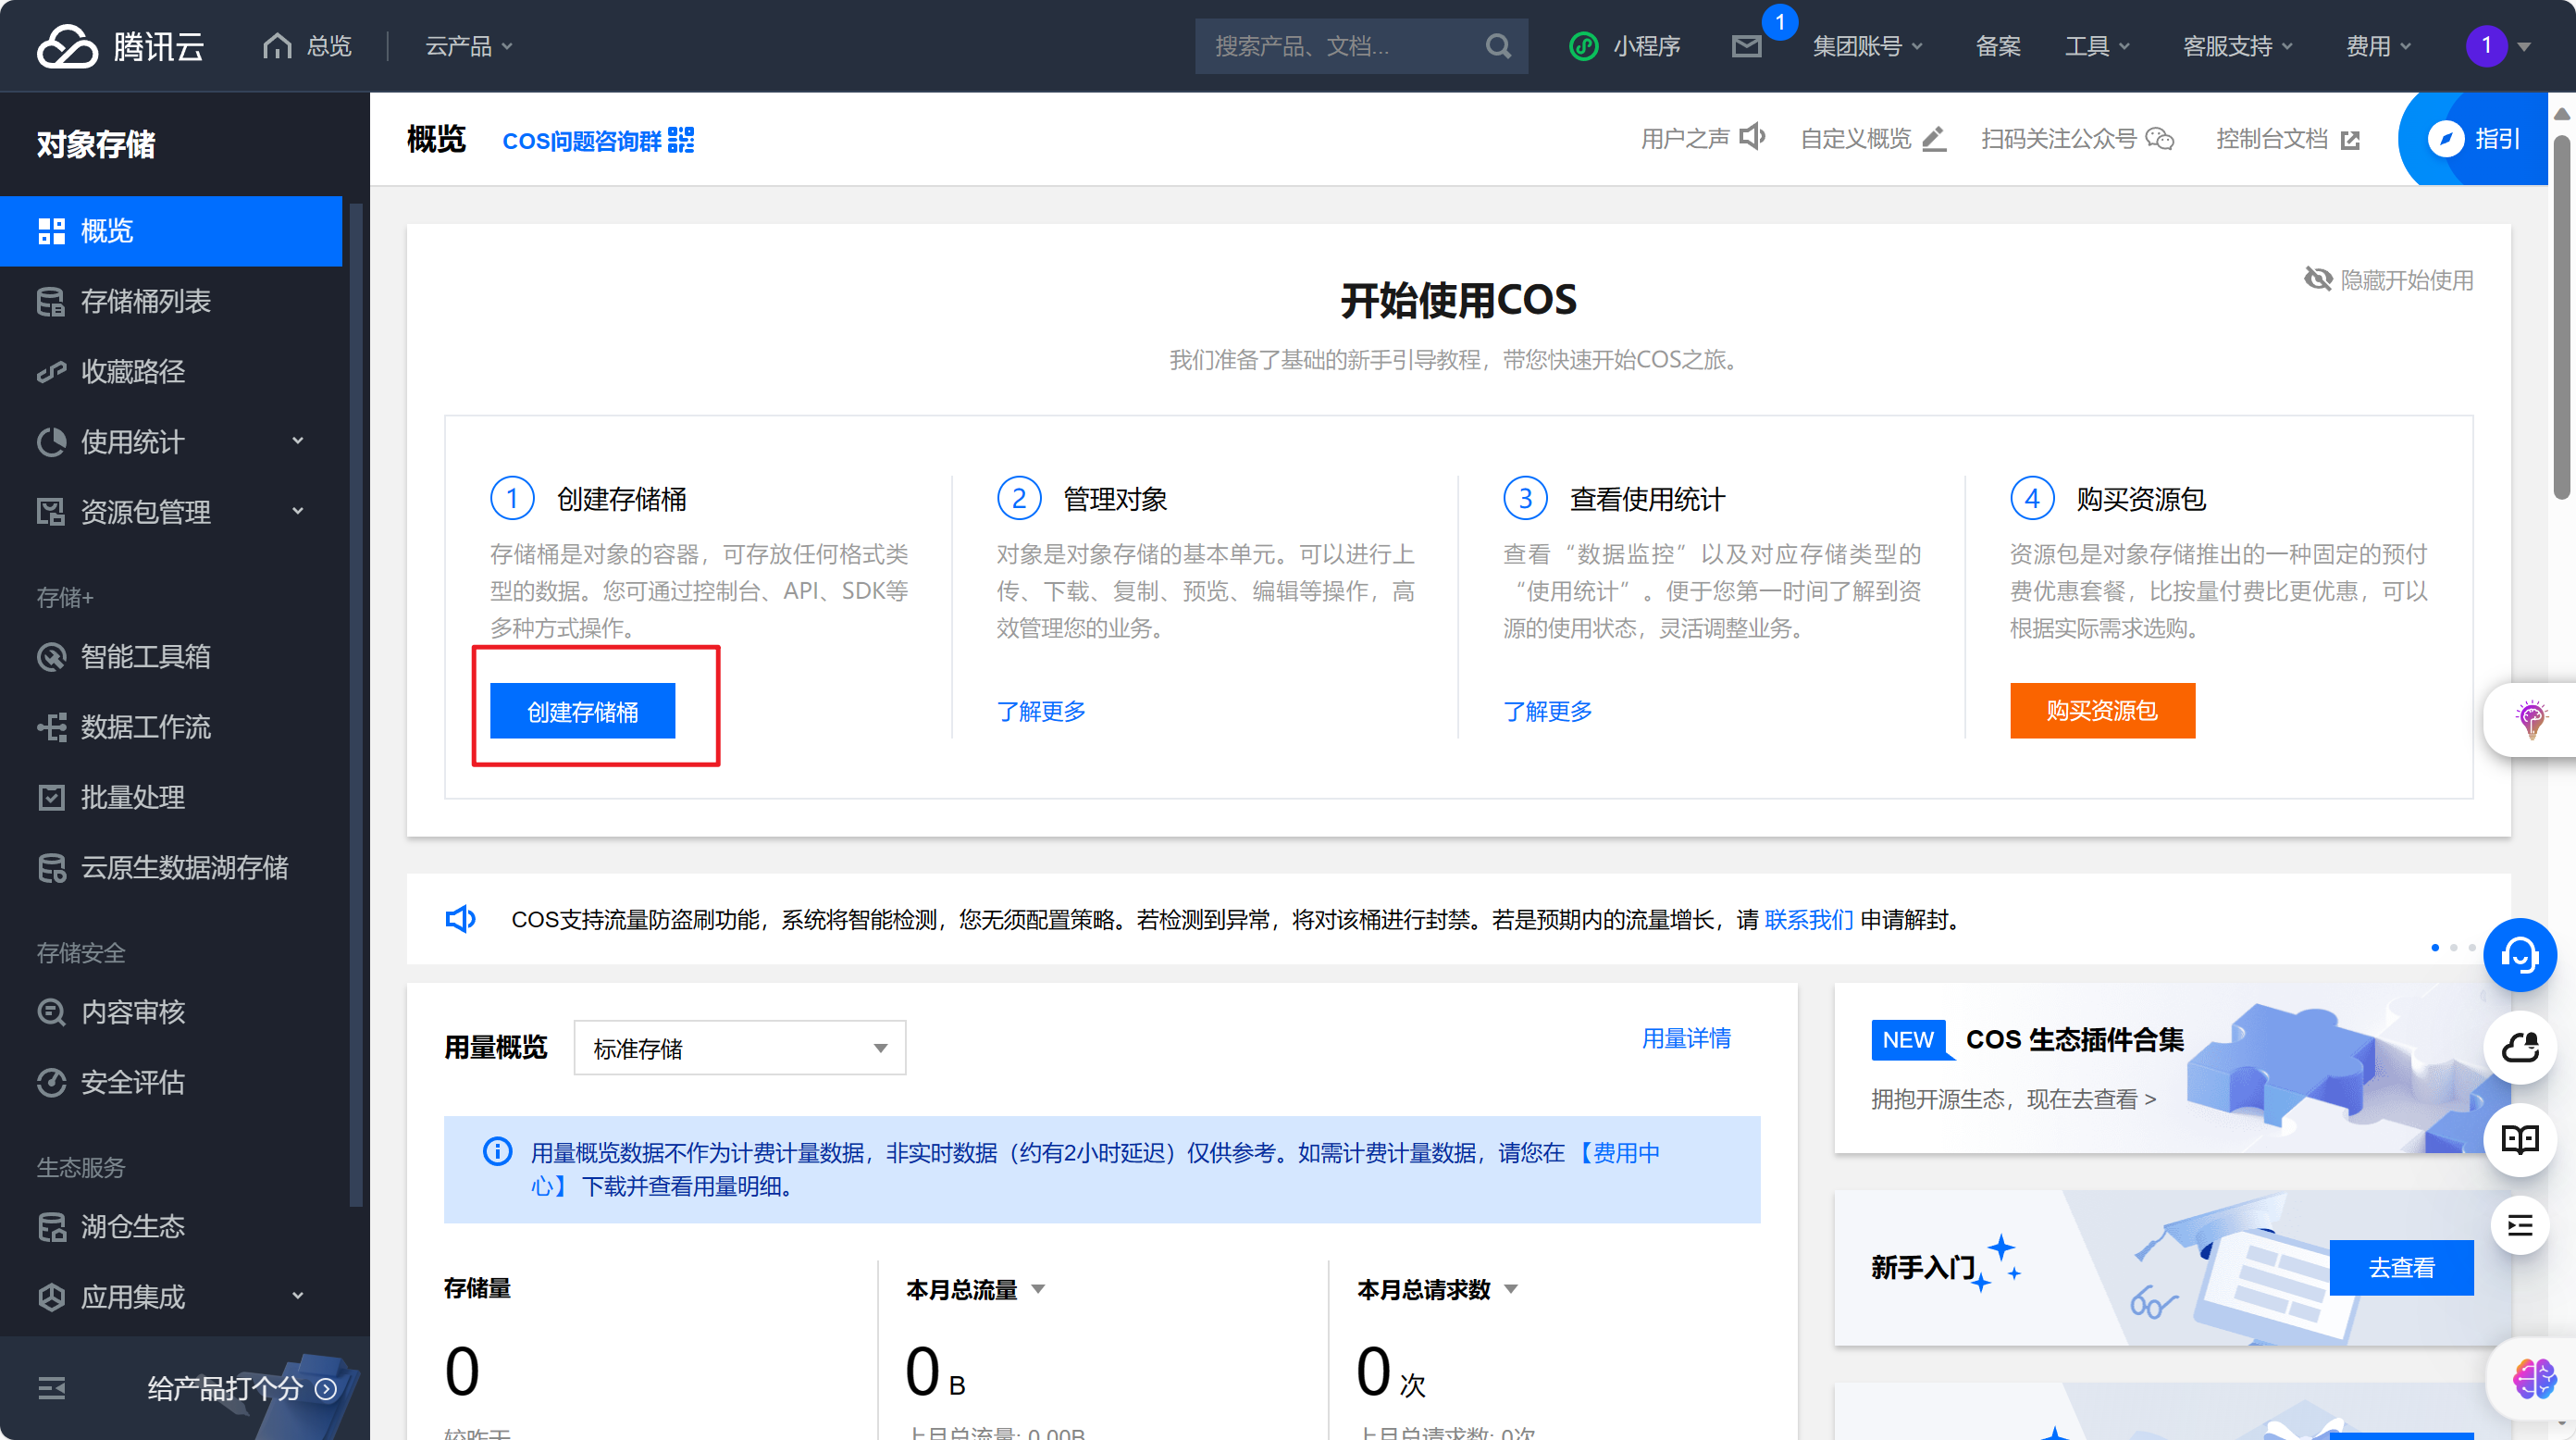Image resolution: width=2576 pixels, height=1440 pixels.
Task: Click the mail notification envelope icon
Action: pyautogui.click(x=1746, y=46)
